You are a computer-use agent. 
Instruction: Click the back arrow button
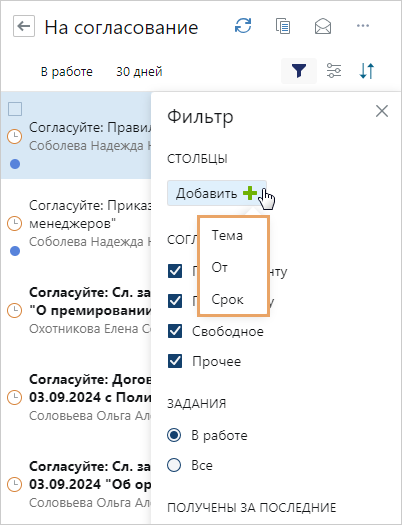24,26
